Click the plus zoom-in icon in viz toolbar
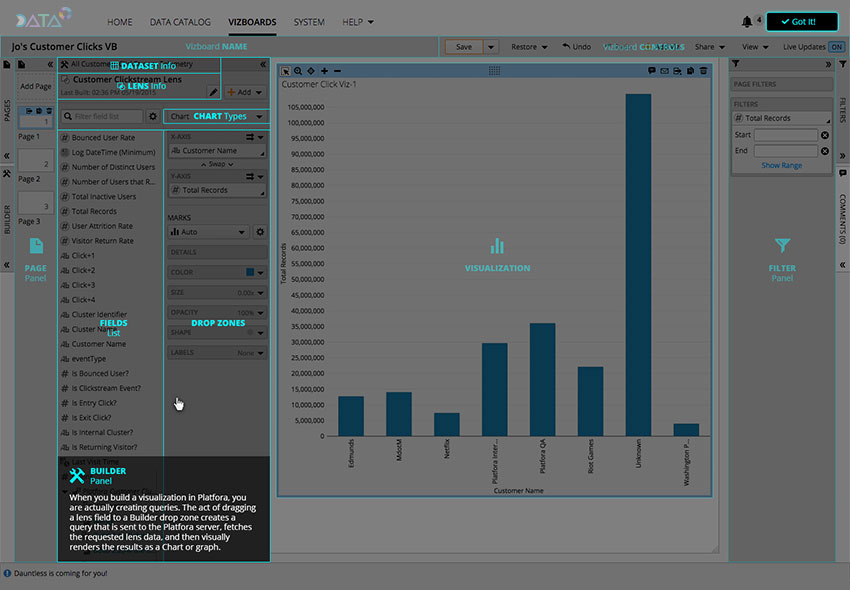Screen dimensions: 850x590 click(x=324, y=71)
